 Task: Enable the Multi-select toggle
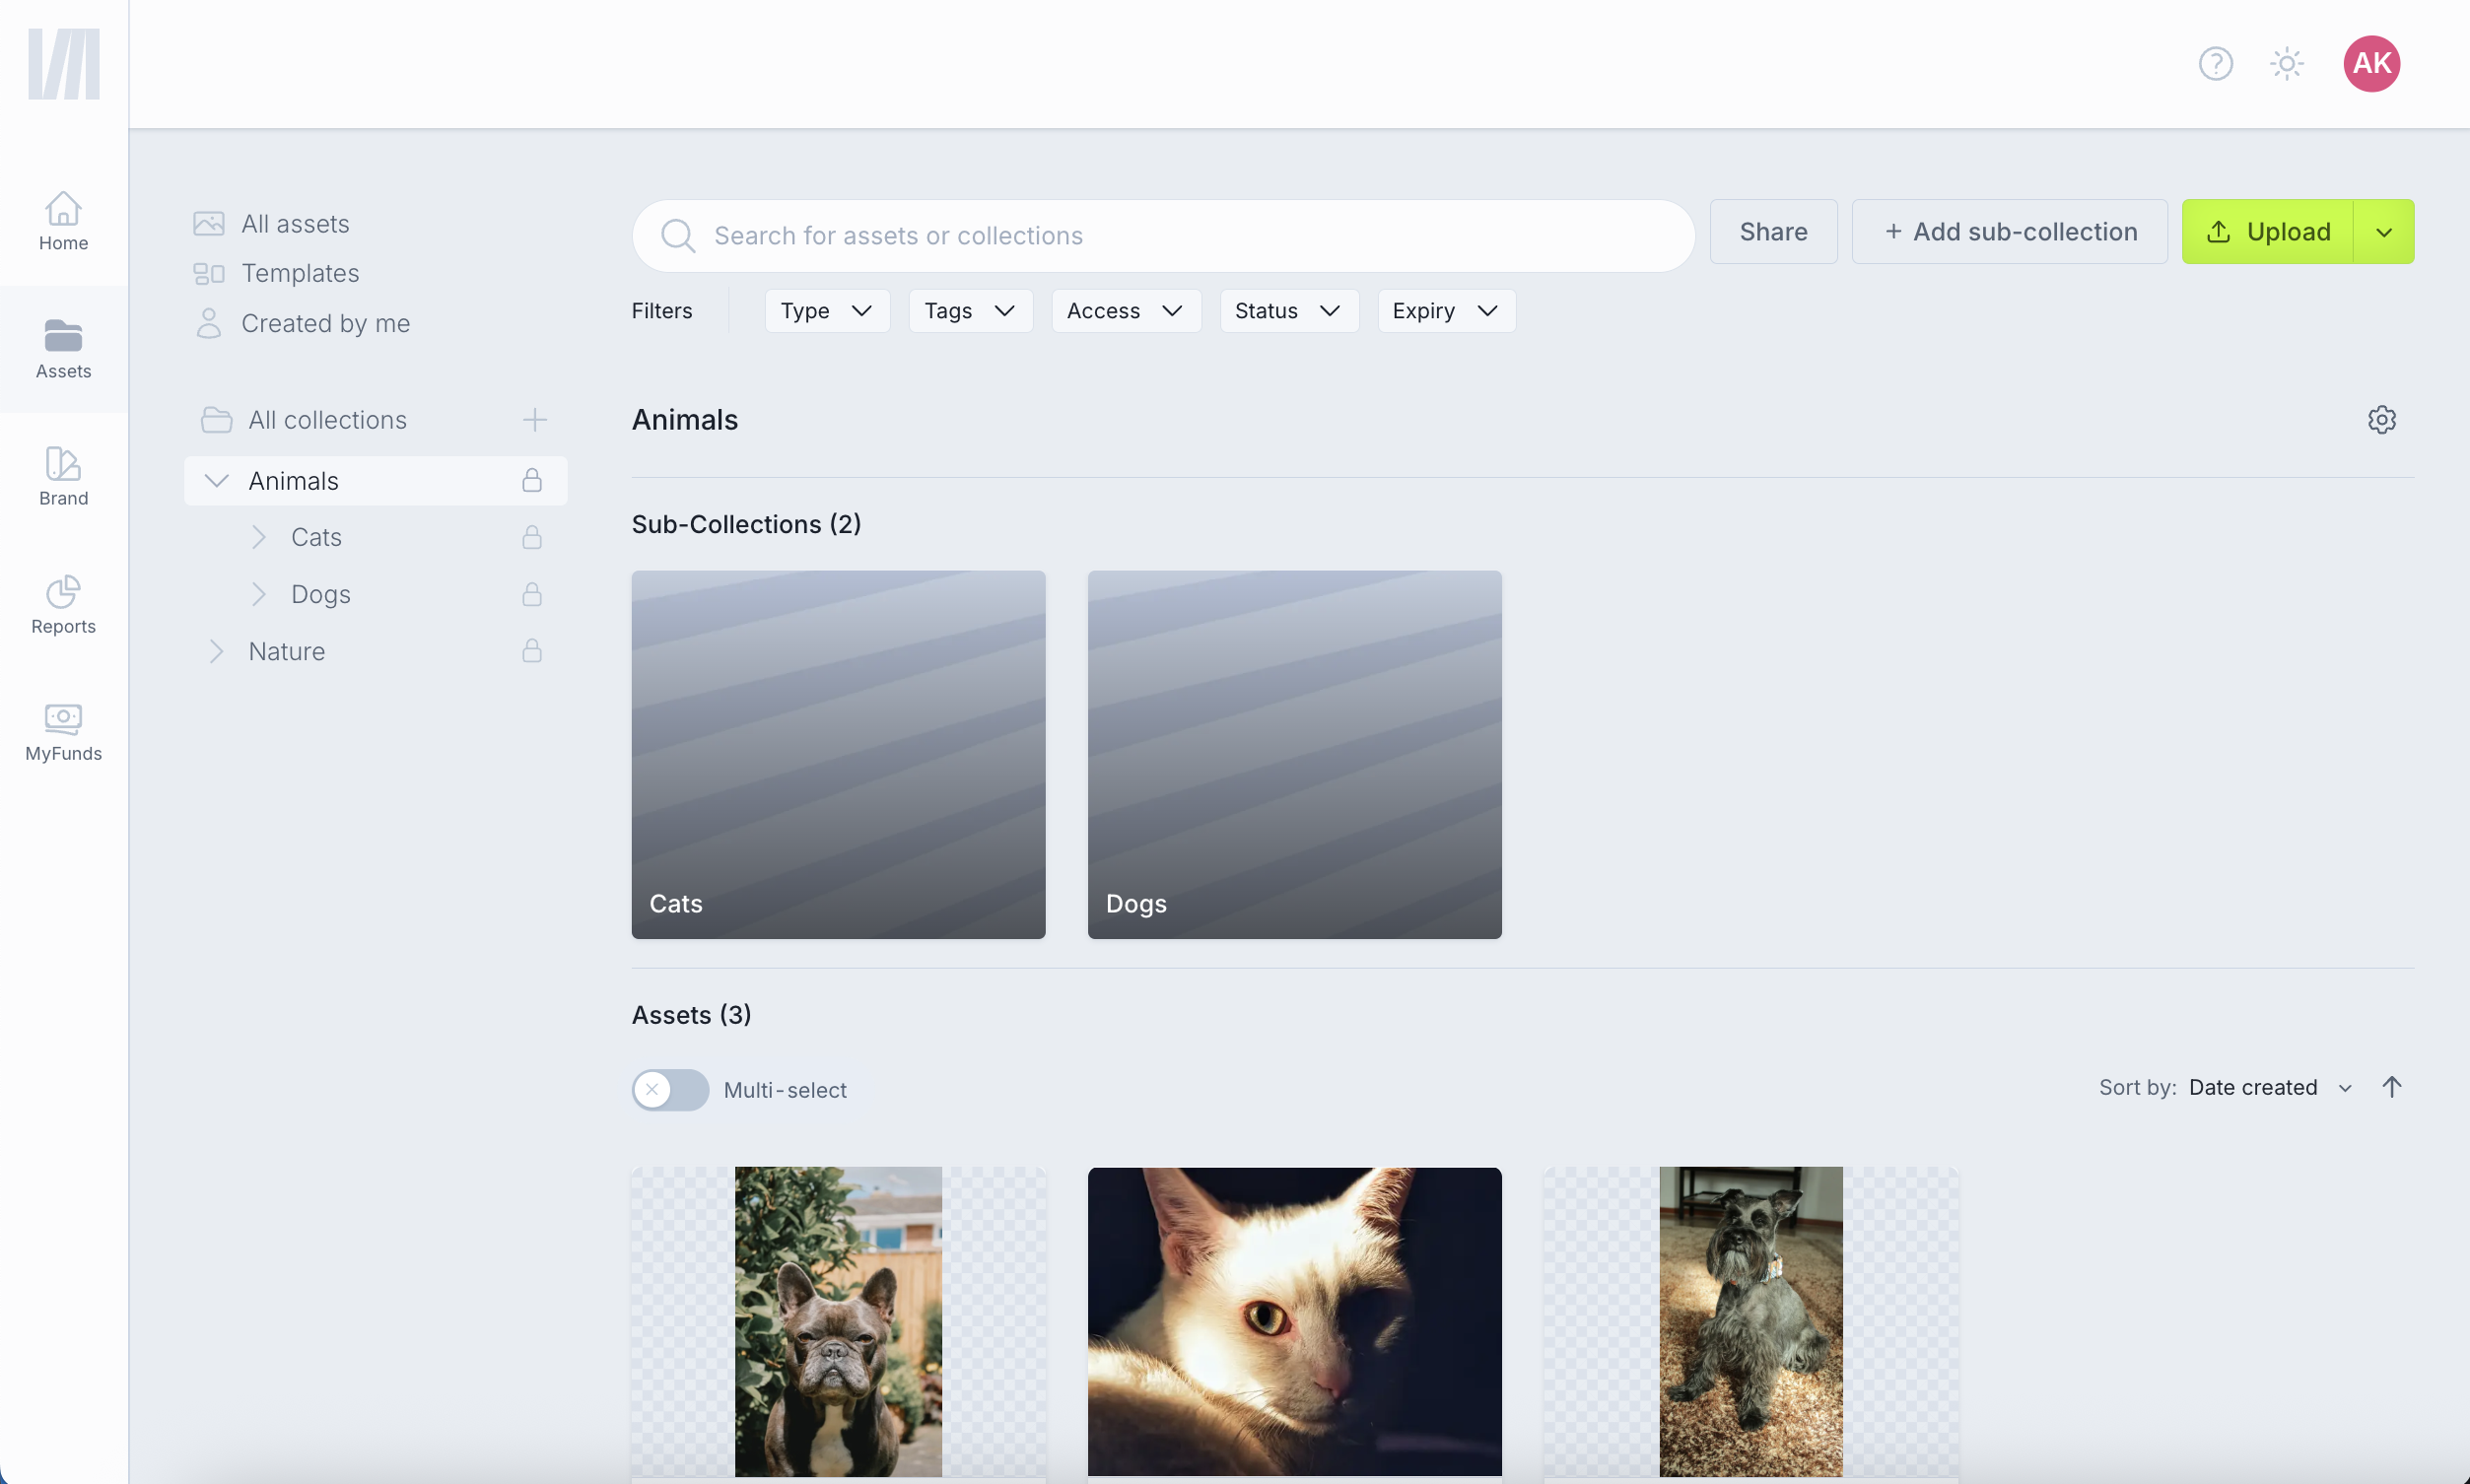coord(670,1090)
